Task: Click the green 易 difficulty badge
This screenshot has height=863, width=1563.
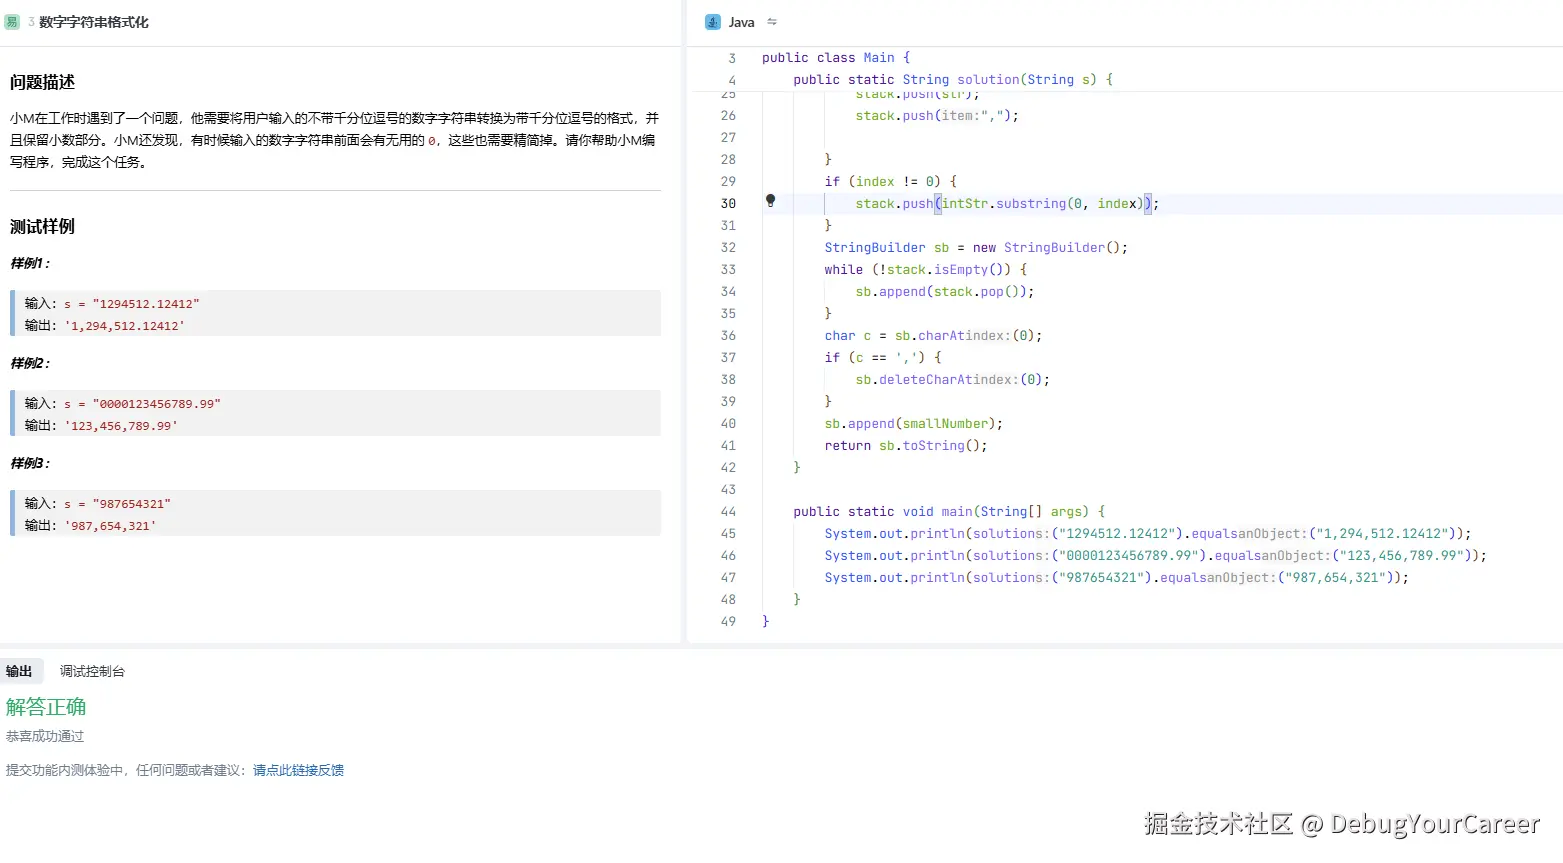Action: [x=11, y=20]
